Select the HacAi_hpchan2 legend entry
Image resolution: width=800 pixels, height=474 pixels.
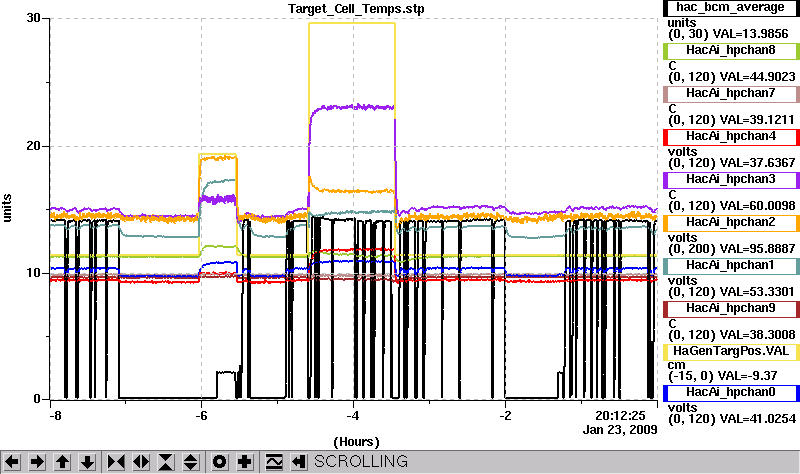[731, 222]
